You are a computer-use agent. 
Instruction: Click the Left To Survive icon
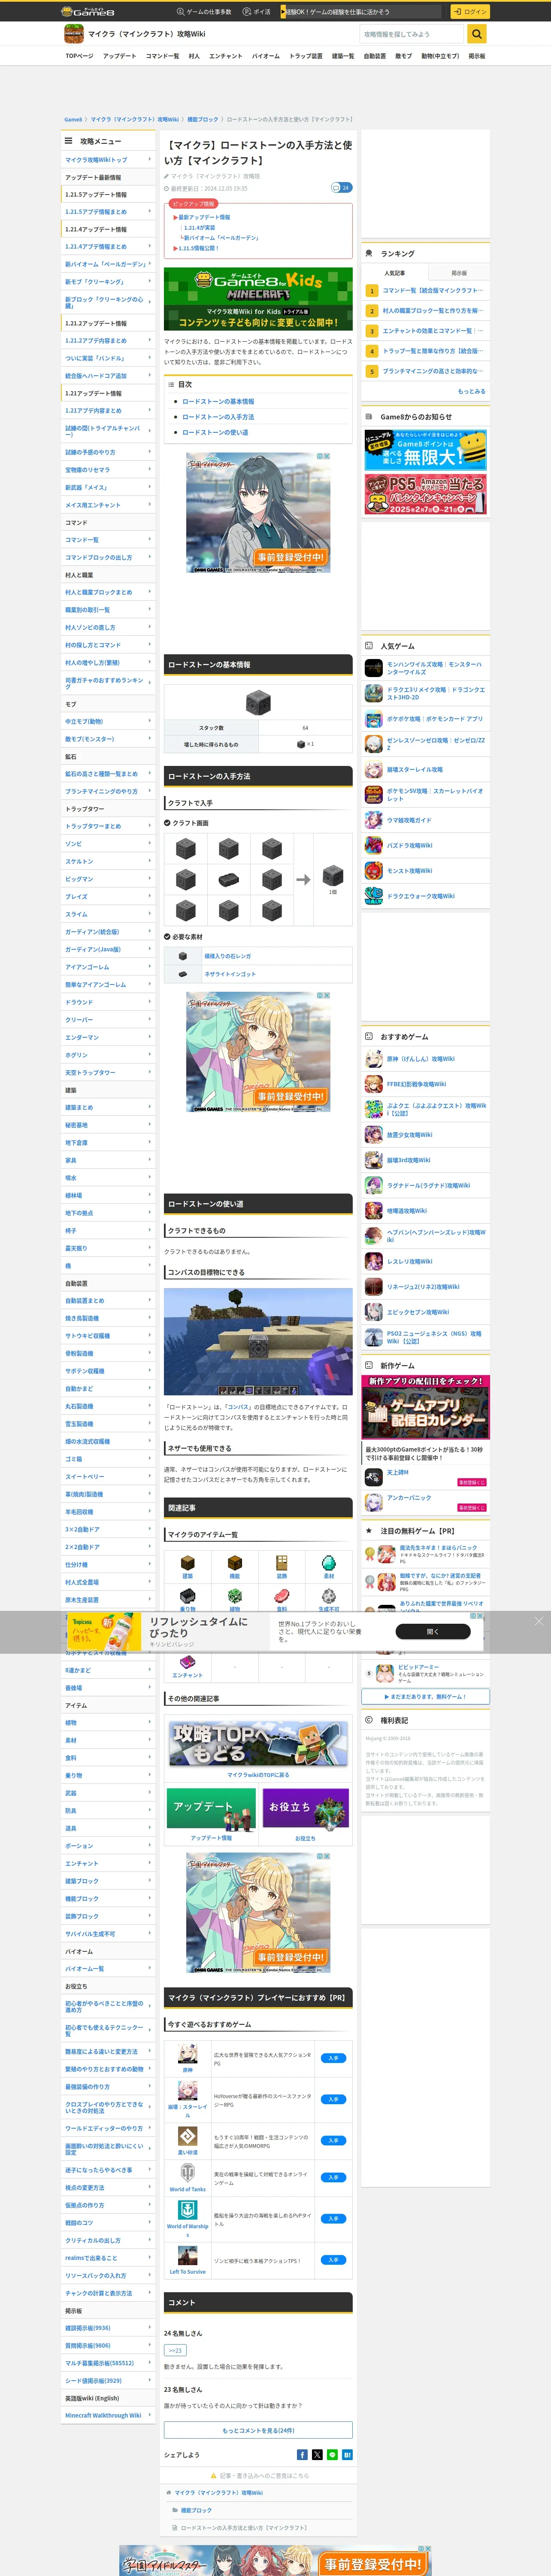click(x=187, y=2256)
